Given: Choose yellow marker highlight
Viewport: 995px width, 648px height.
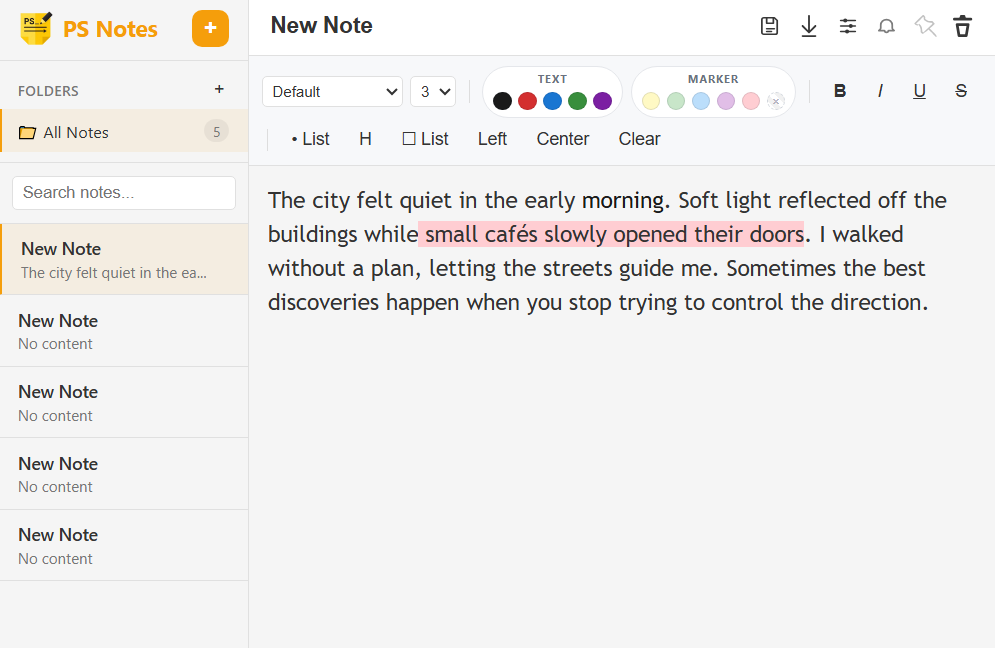Looking at the screenshot, I should coord(651,101).
